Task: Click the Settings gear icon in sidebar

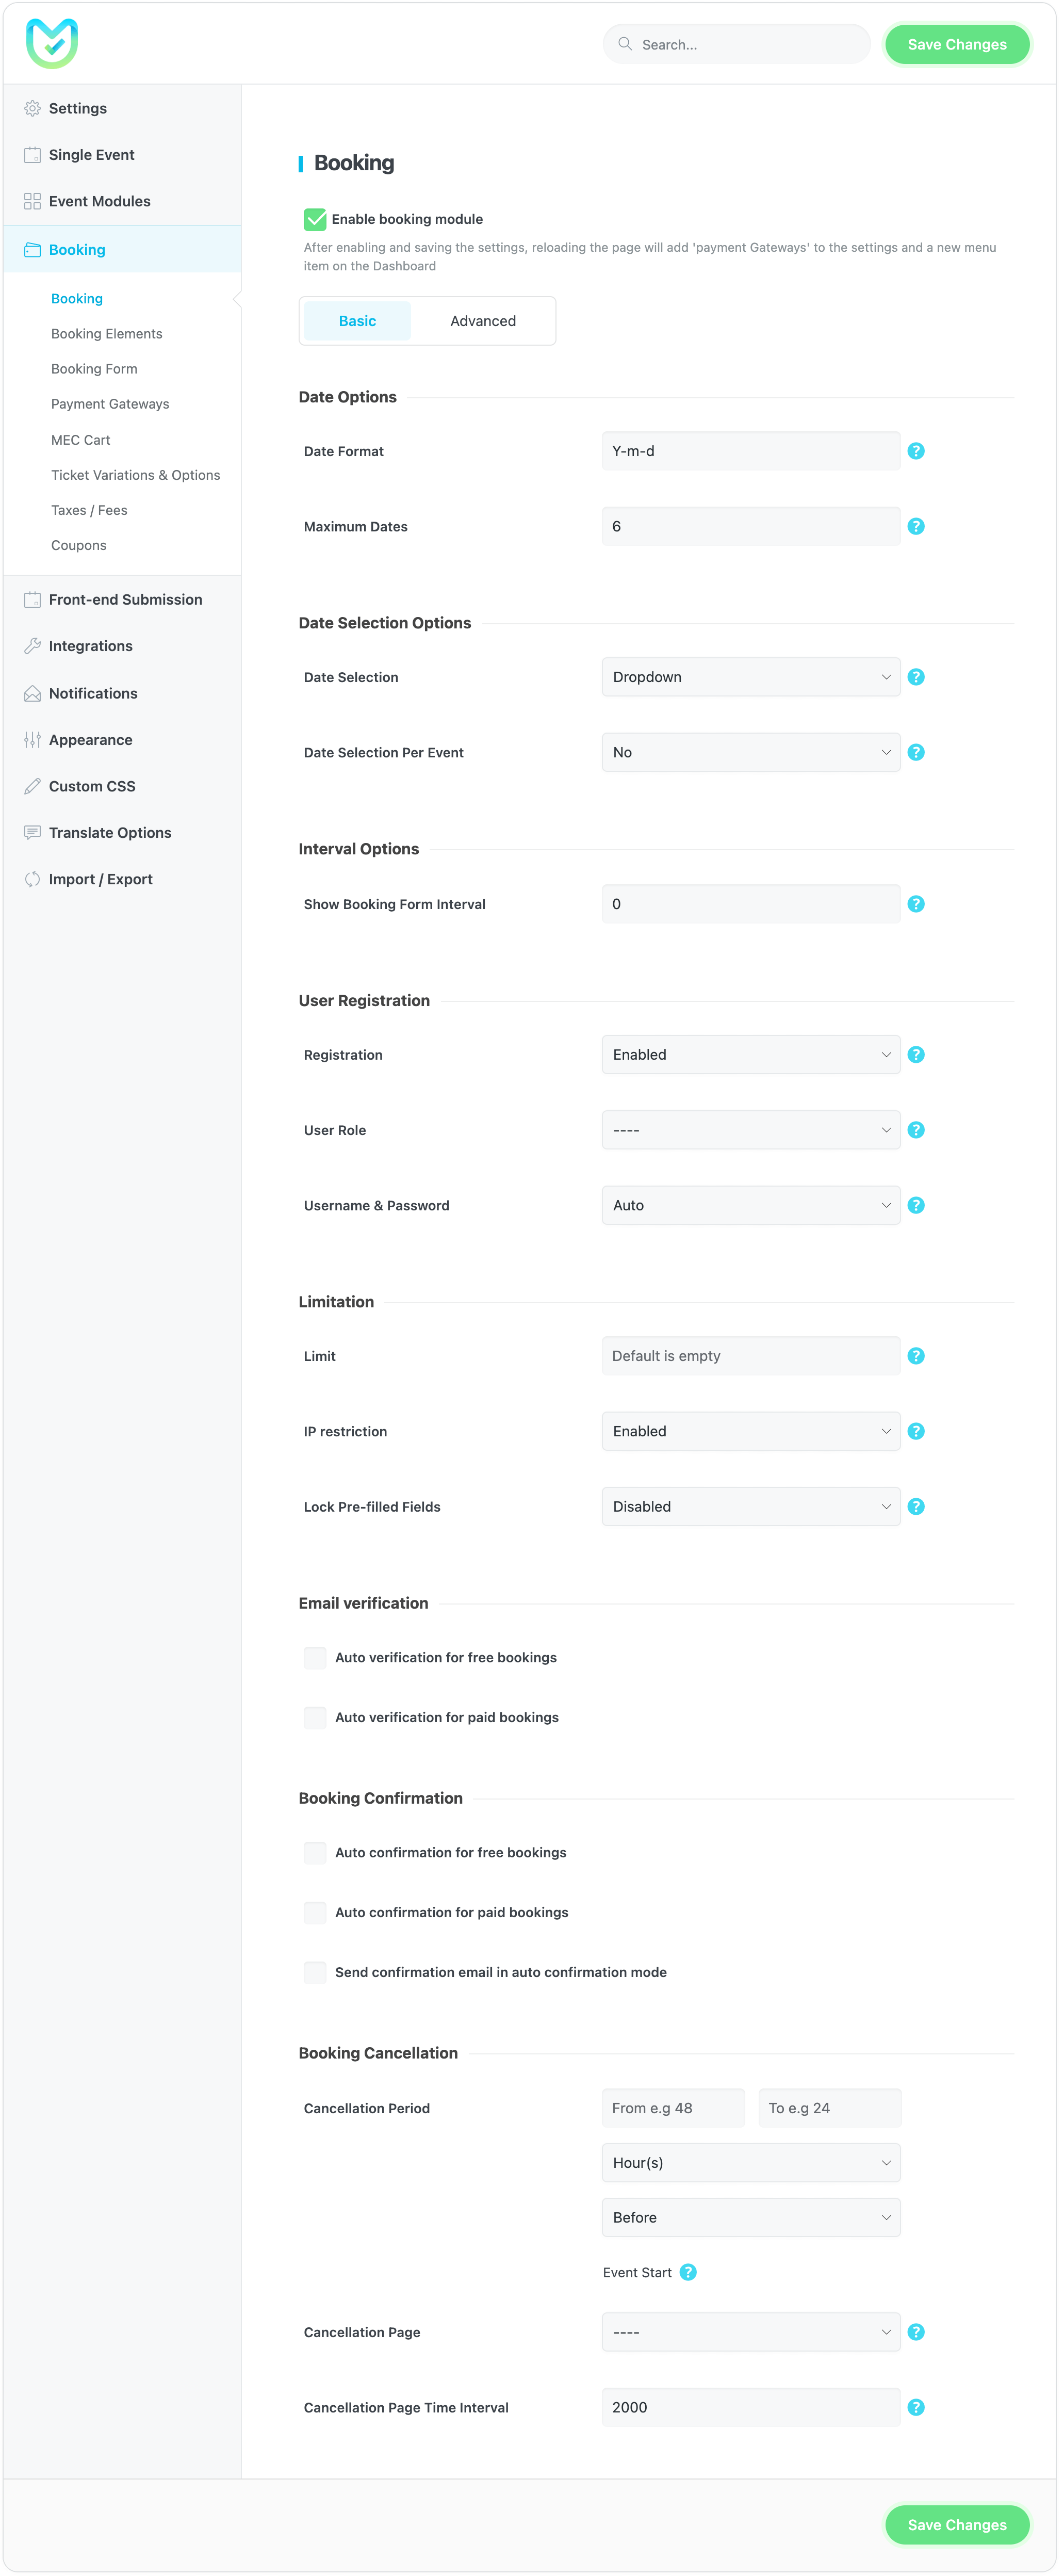Action: [x=32, y=108]
